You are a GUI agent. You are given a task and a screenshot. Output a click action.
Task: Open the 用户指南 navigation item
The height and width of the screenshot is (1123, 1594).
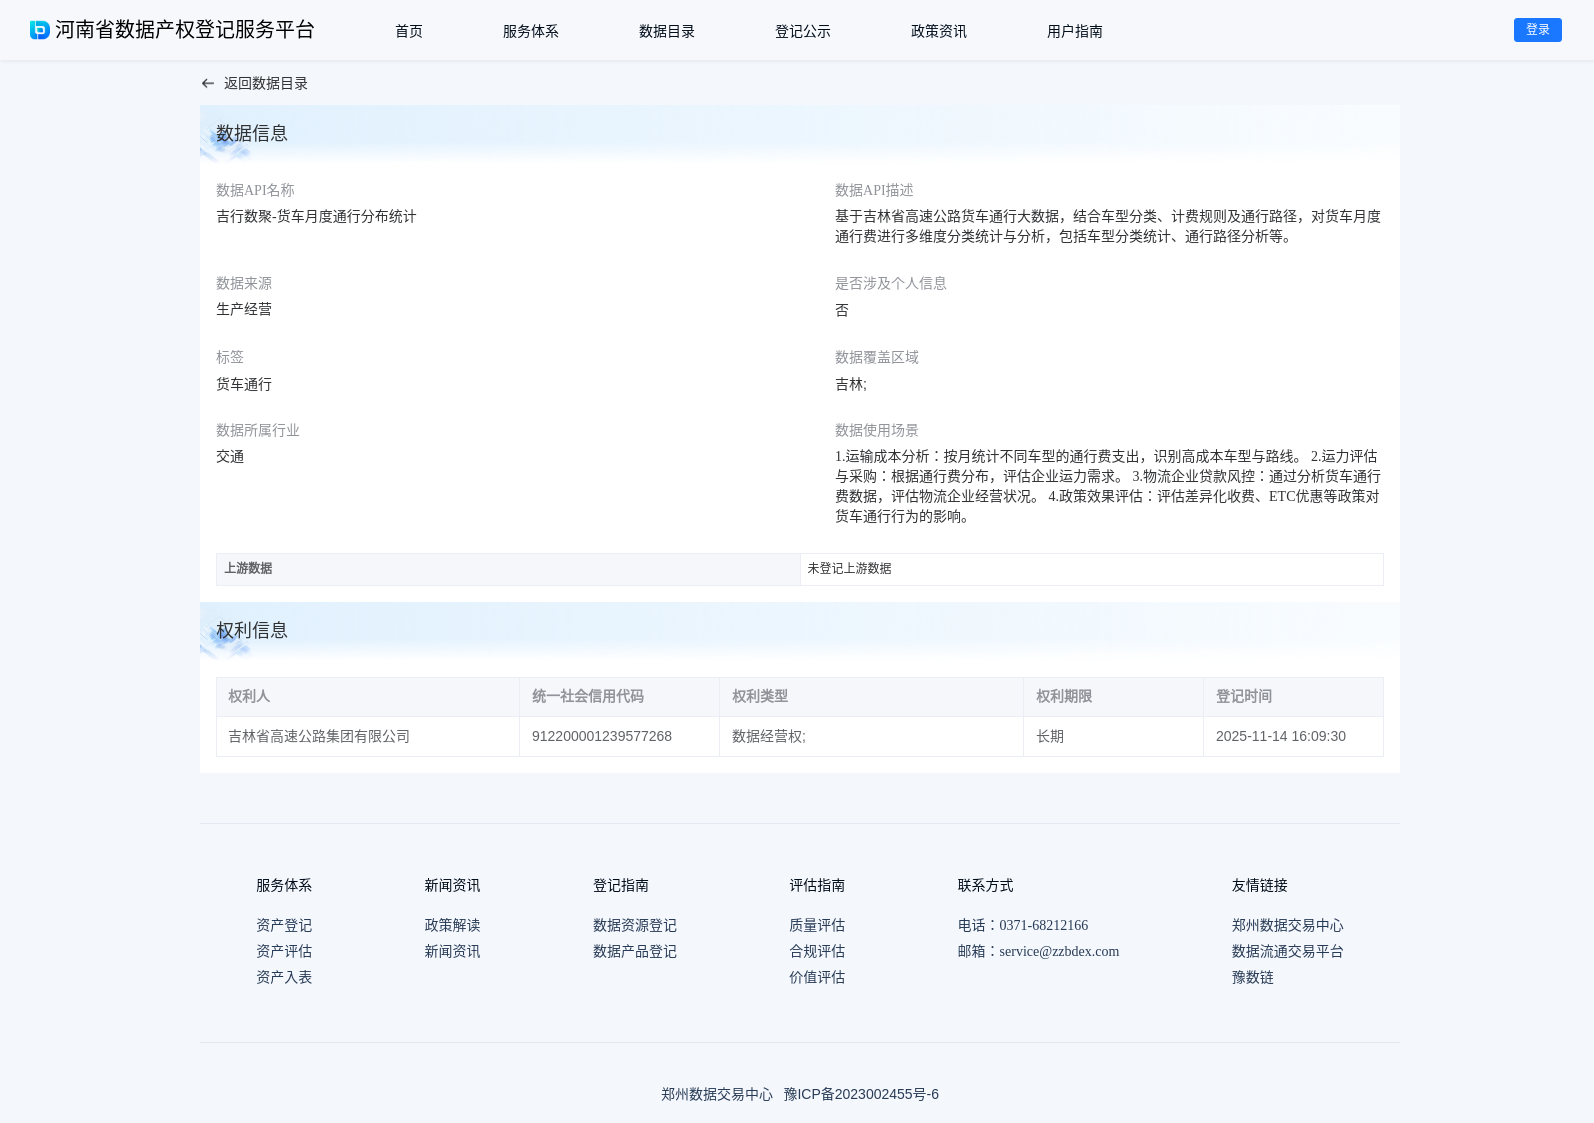coord(1075,31)
